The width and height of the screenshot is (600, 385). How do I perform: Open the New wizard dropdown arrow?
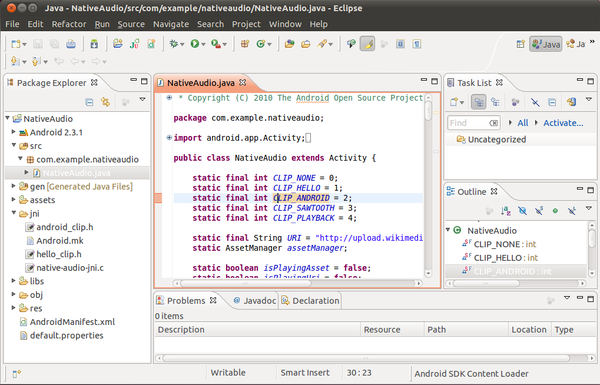tap(24, 44)
